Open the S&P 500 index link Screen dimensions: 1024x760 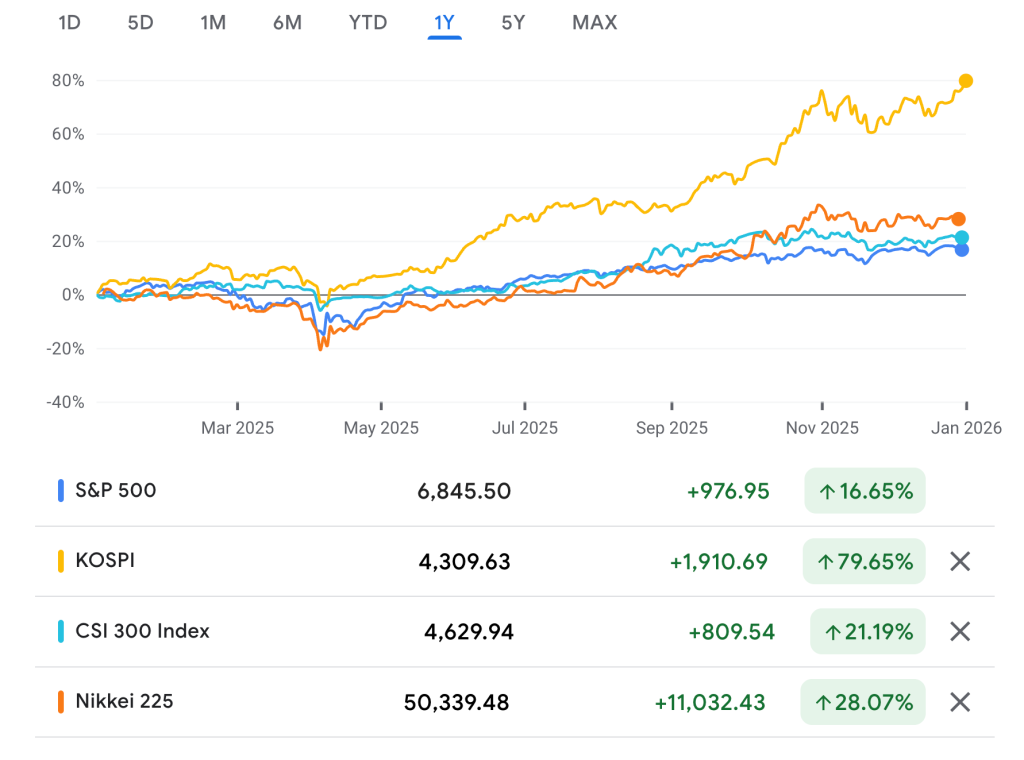click(116, 490)
